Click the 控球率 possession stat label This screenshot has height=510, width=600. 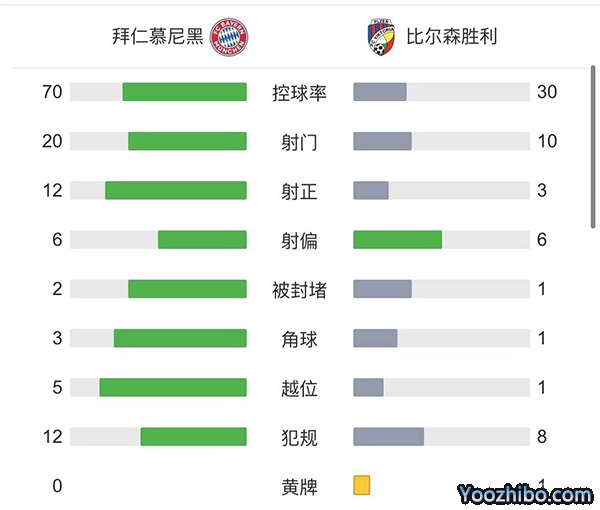299,92
